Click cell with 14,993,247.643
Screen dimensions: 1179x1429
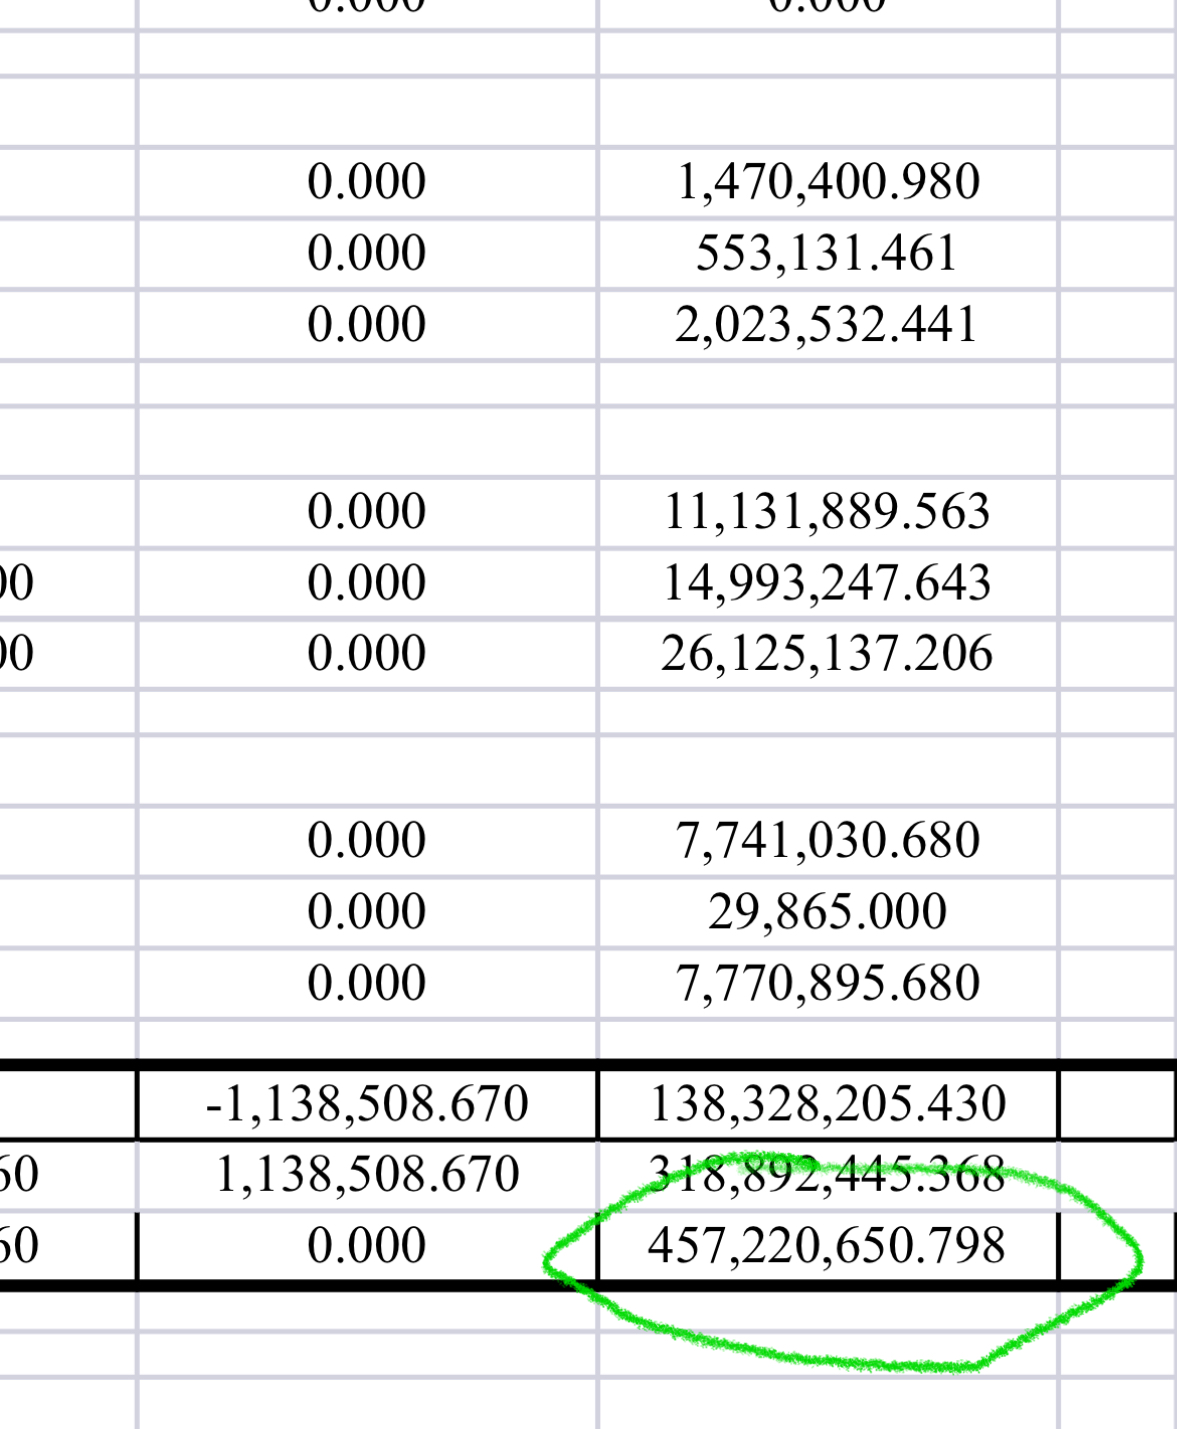click(x=828, y=583)
